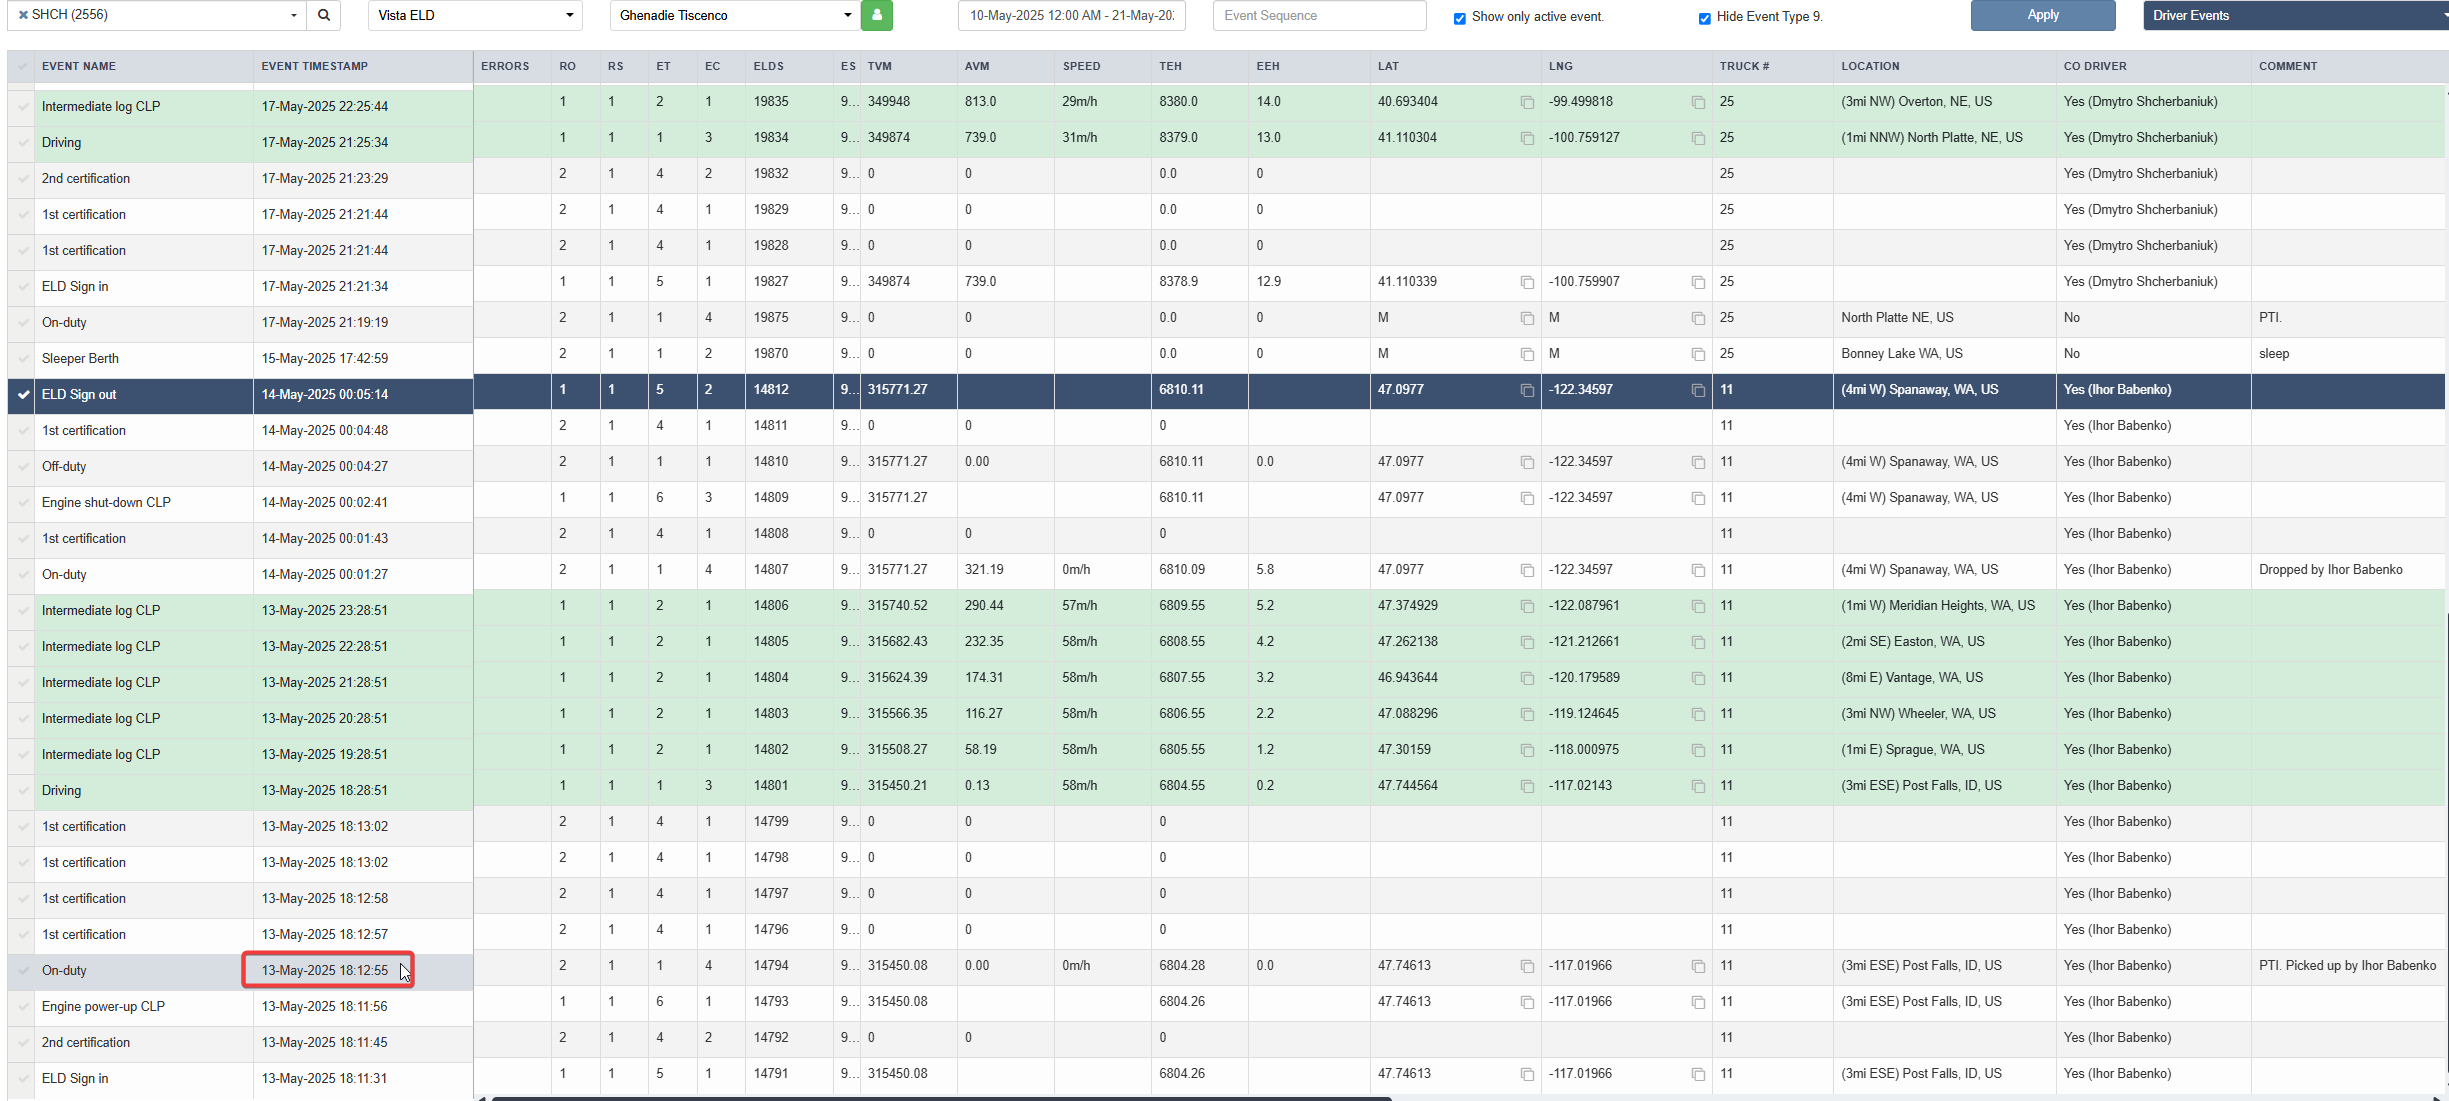
Task: Click the green driver profile icon
Action: click(x=877, y=15)
